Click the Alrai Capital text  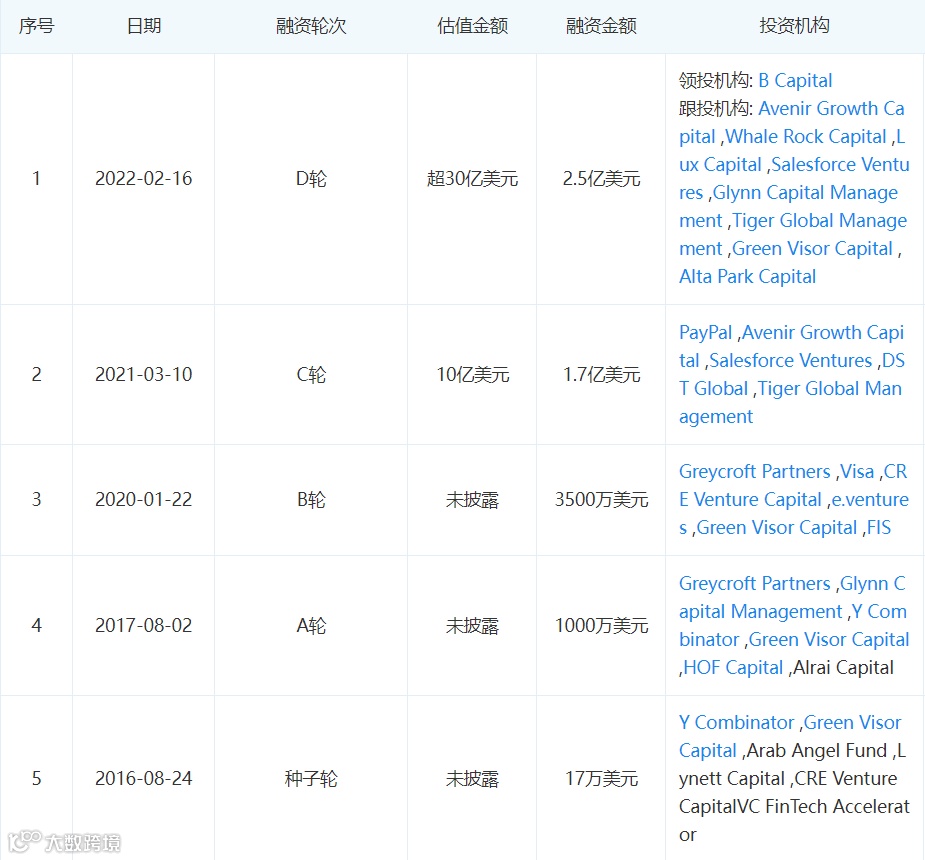tap(843, 667)
